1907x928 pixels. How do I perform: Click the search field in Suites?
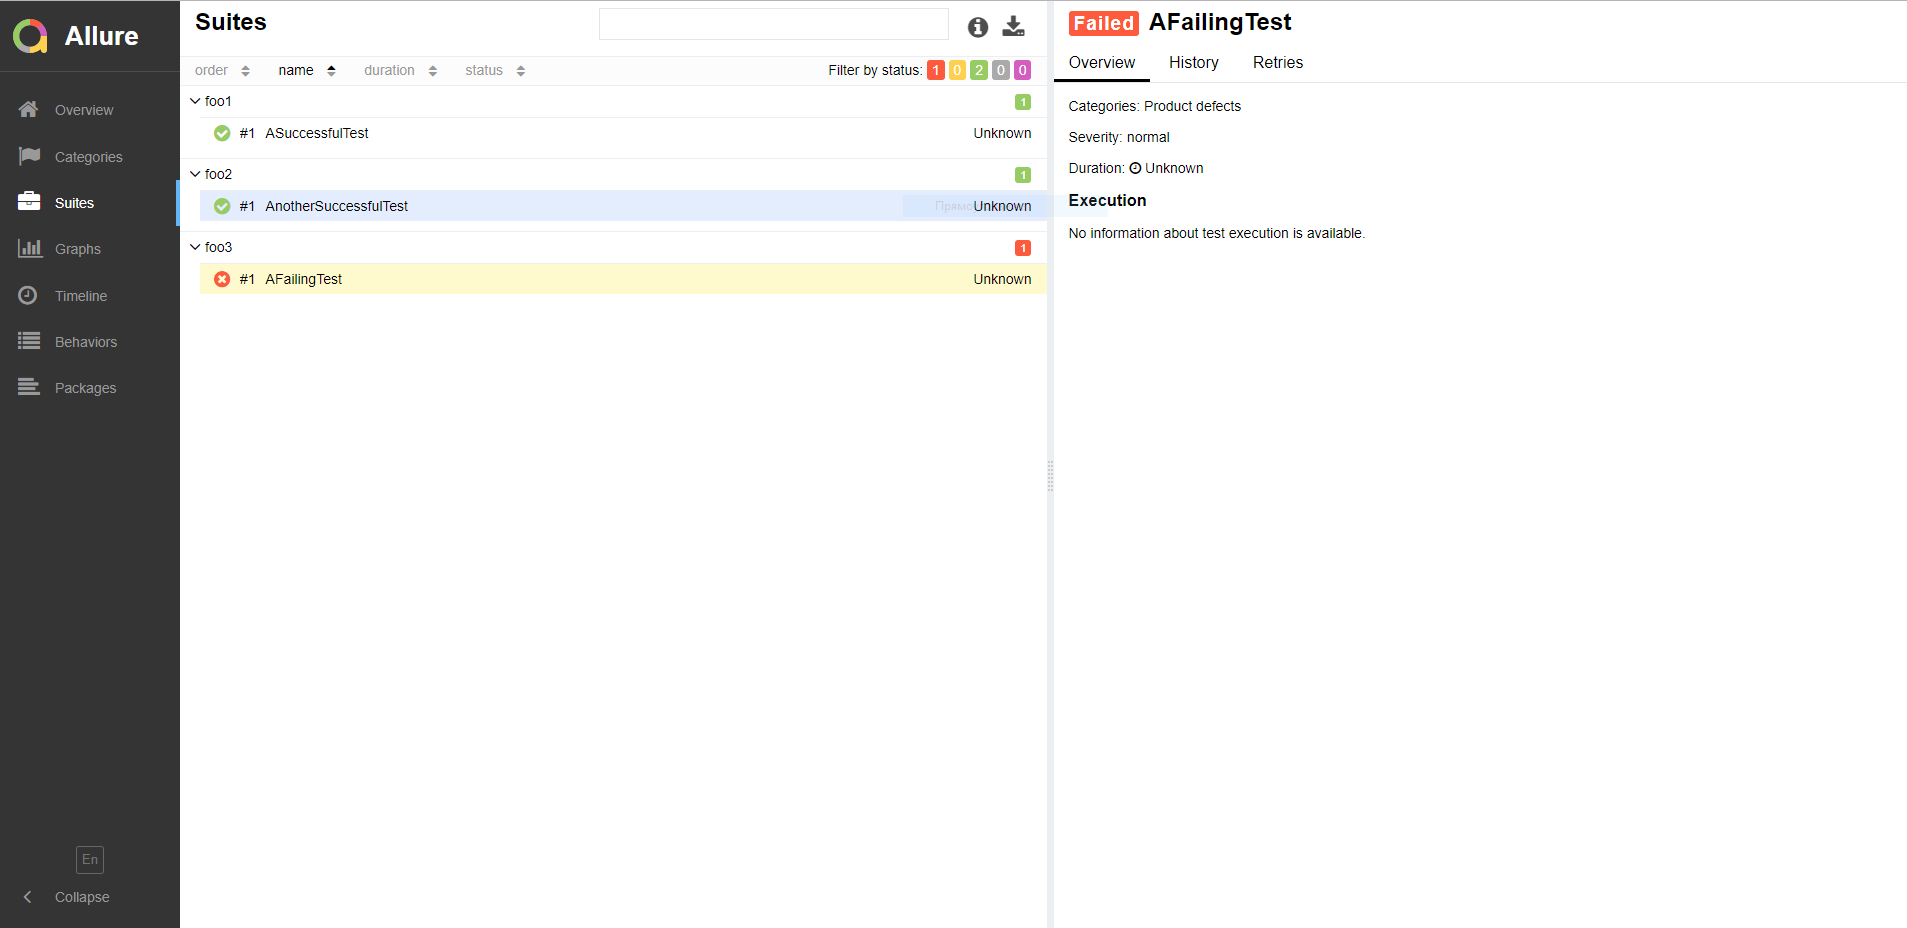click(x=773, y=24)
